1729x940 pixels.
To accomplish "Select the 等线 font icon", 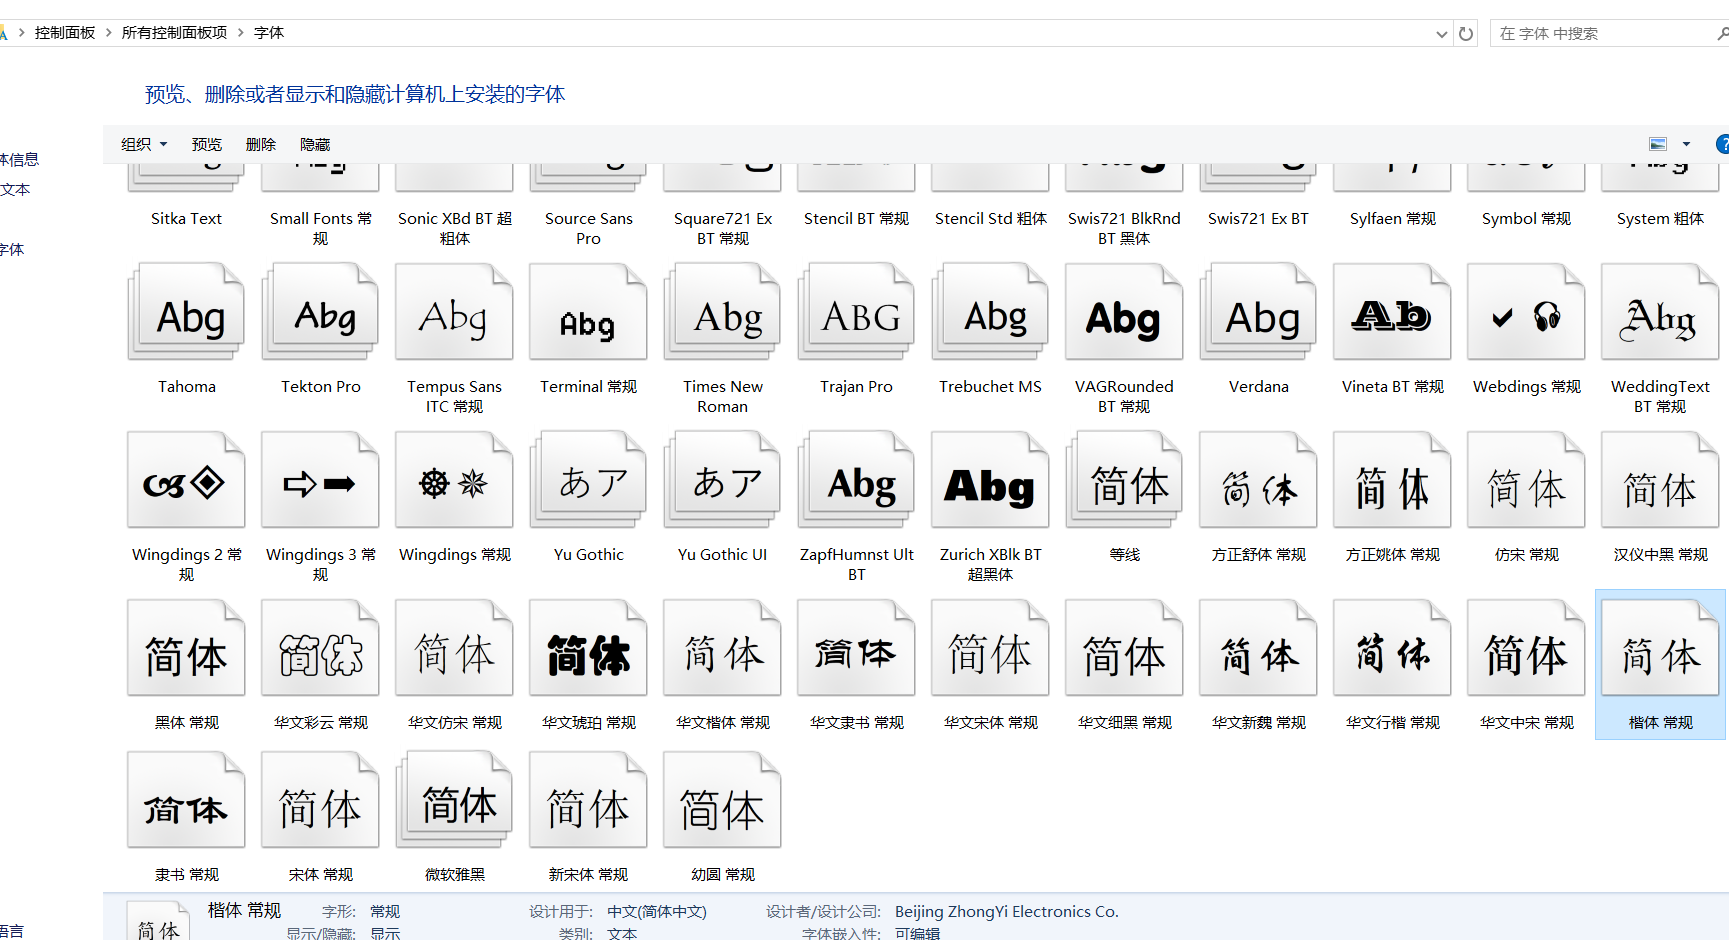I will [1124, 480].
